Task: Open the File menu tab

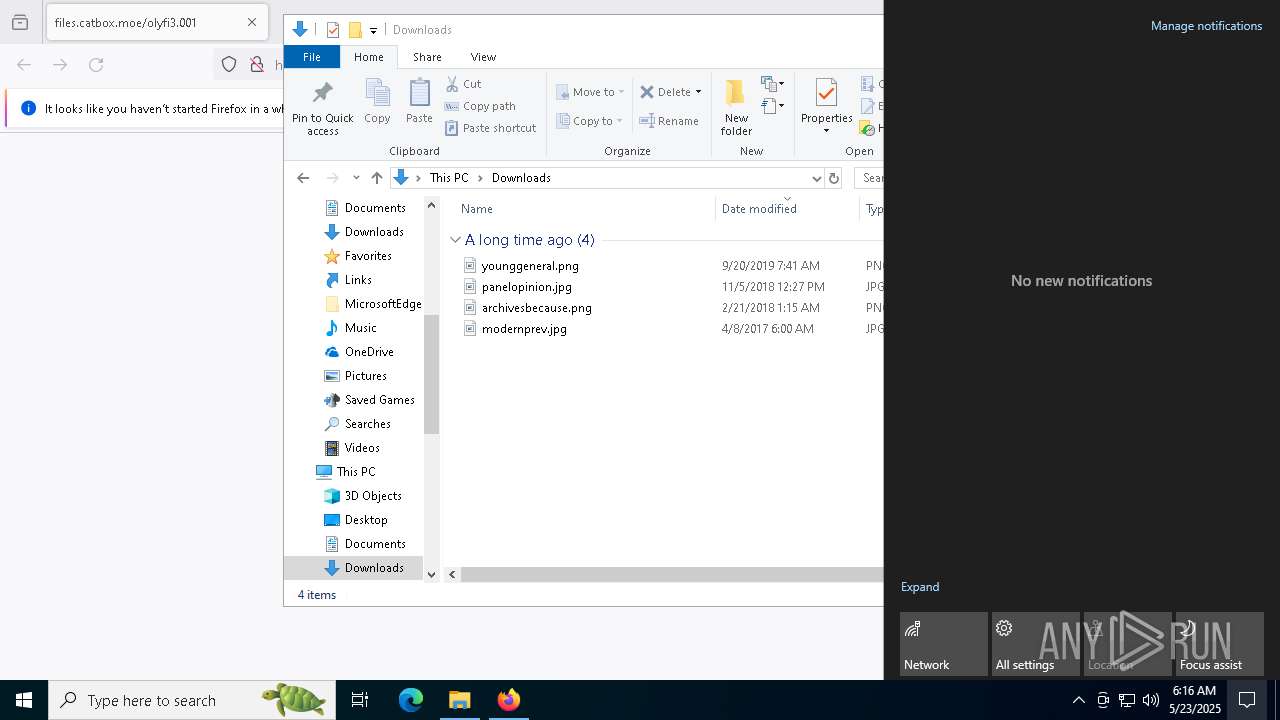Action: 312,57
